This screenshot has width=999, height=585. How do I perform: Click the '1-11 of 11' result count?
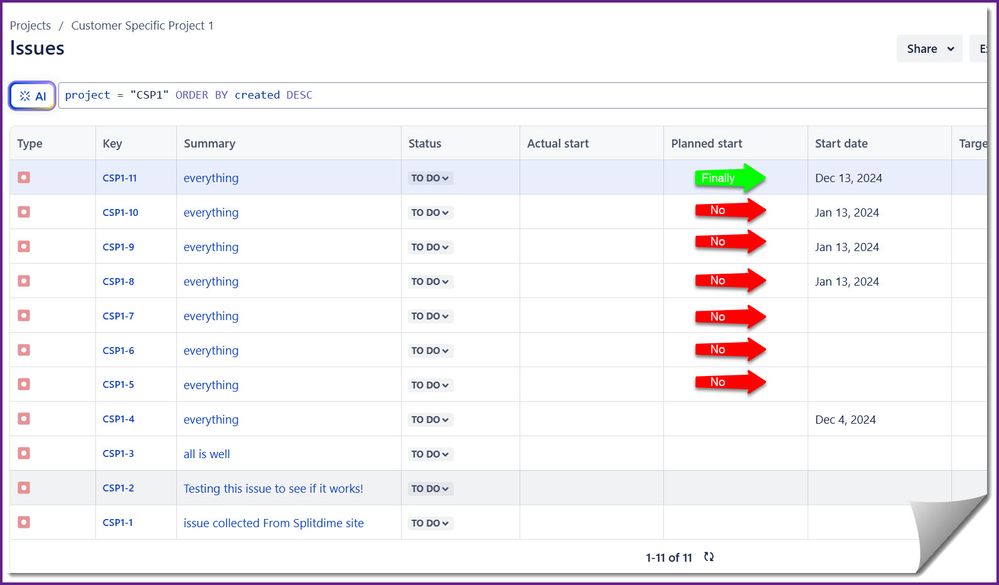click(668, 558)
